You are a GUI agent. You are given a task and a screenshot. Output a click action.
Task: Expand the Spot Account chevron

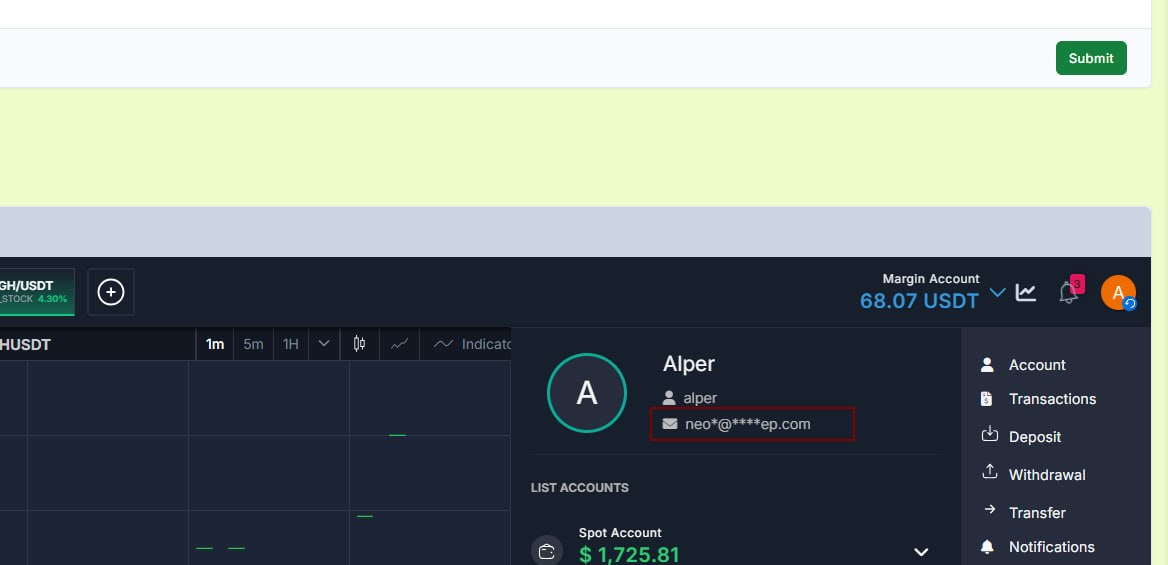pos(921,552)
